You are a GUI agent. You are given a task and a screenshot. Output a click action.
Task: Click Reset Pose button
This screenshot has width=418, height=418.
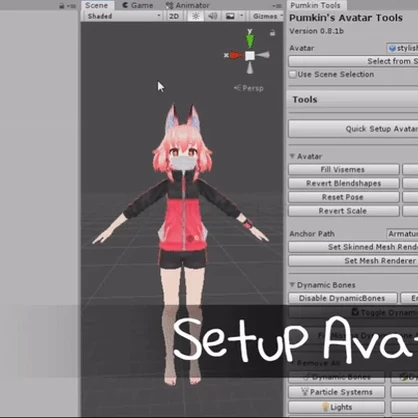point(343,197)
